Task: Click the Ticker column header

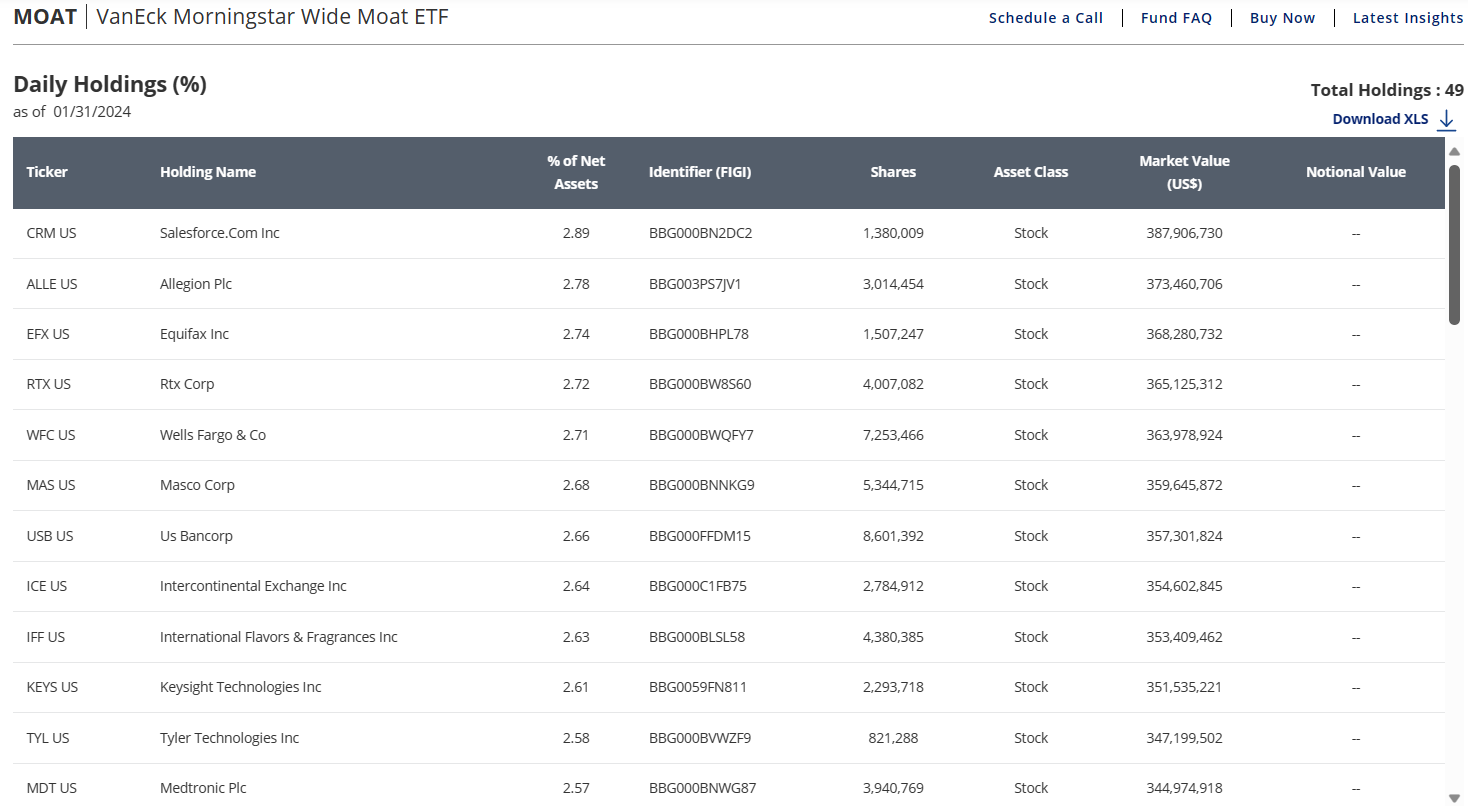Action: click(x=47, y=172)
